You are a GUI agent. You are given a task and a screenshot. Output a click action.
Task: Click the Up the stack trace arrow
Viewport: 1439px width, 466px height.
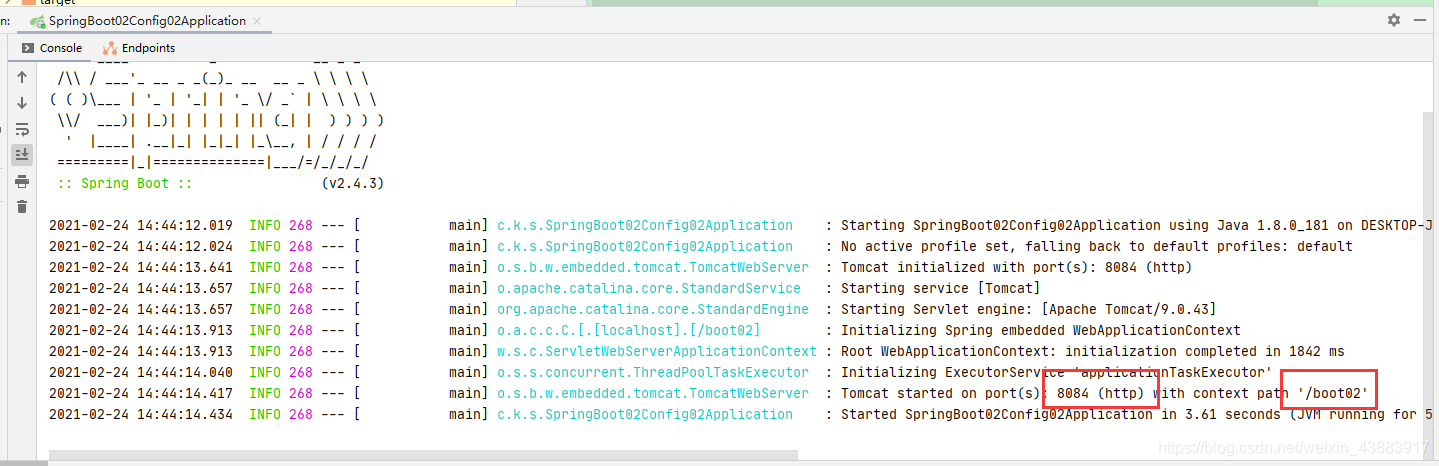tap(22, 77)
